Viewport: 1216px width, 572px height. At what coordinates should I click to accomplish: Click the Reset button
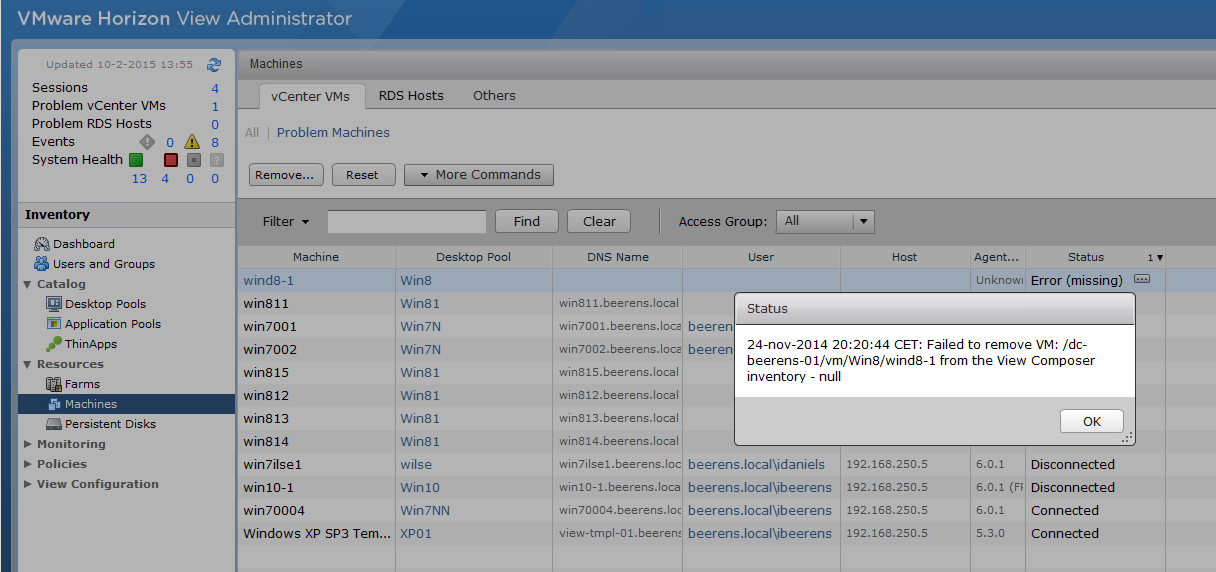click(362, 175)
